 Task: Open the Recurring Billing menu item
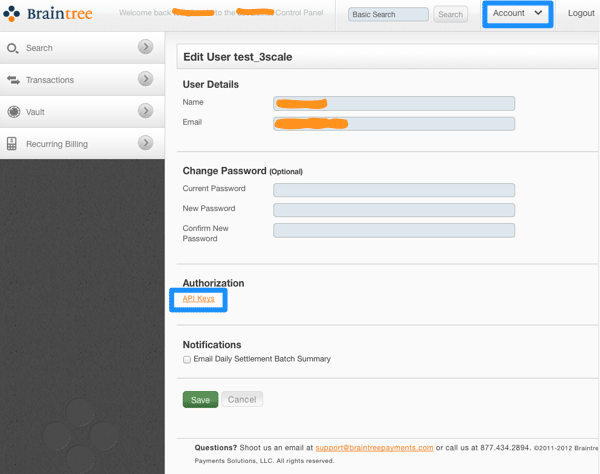pos(57,144)
